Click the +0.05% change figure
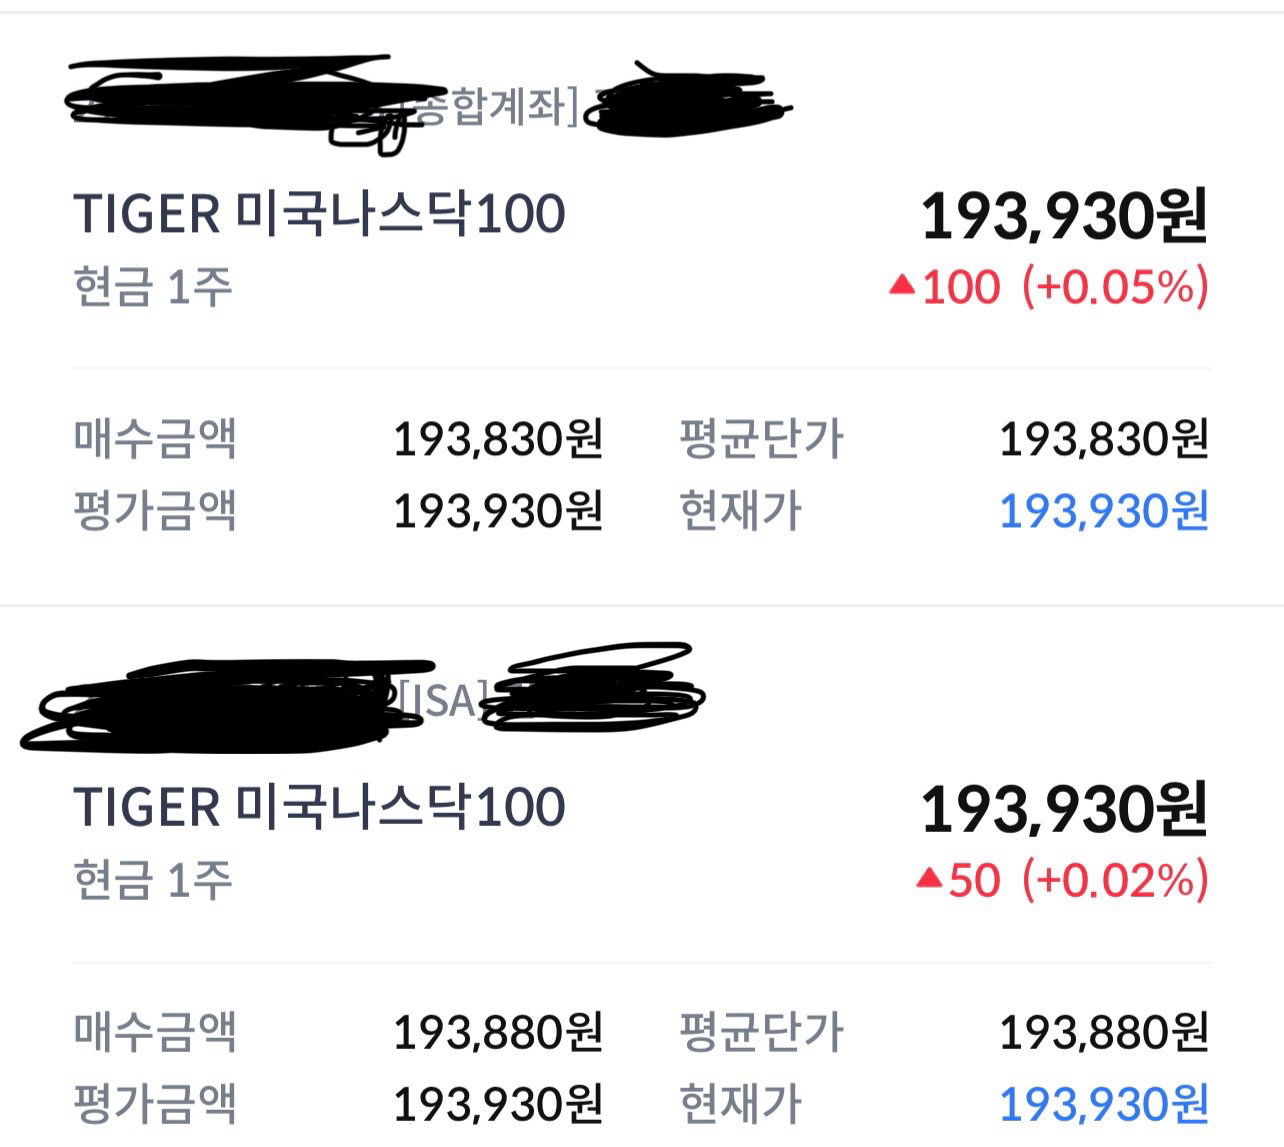This screenshot has height=1147, width=1284. coord(1115,286)
